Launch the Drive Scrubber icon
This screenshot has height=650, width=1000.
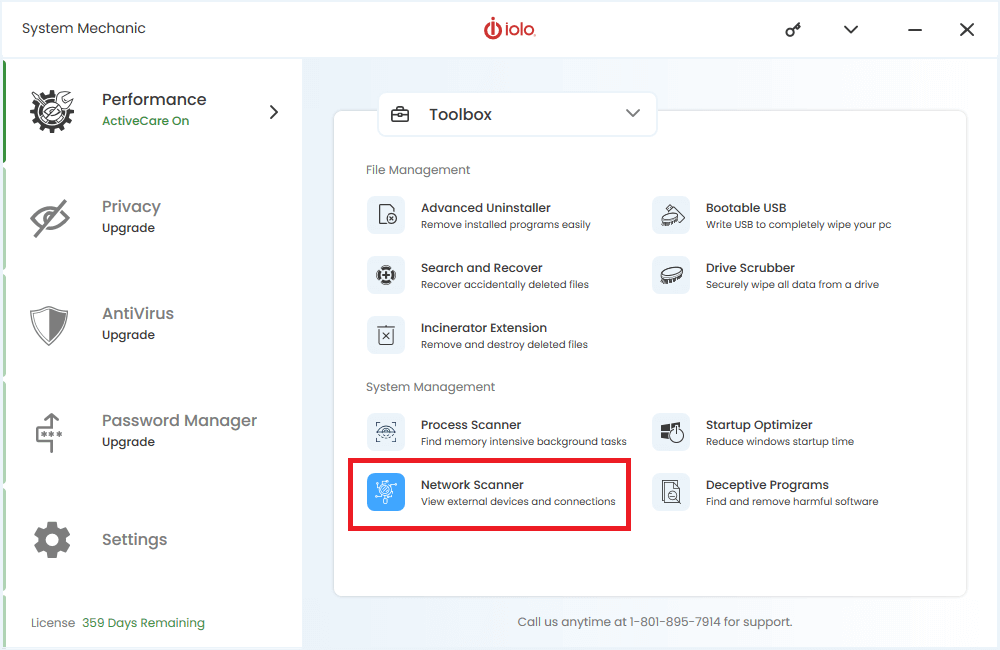click(671, 275)
